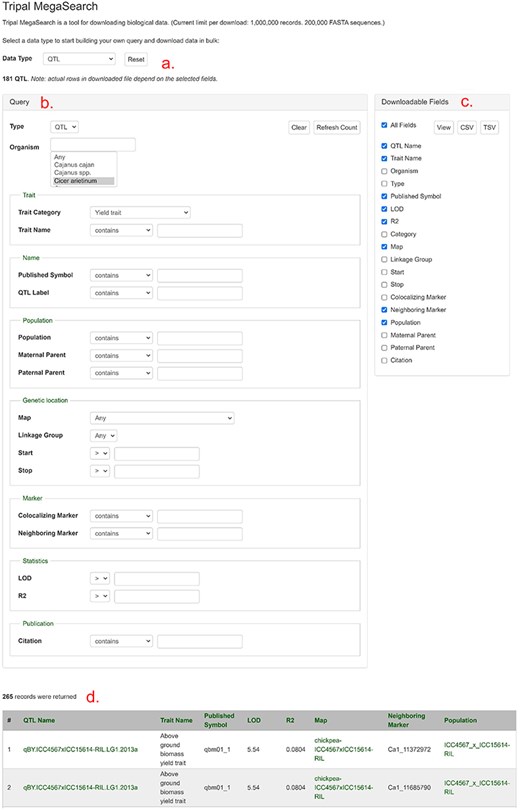Select Cajanus cajan in Organism list

(74, 165)
